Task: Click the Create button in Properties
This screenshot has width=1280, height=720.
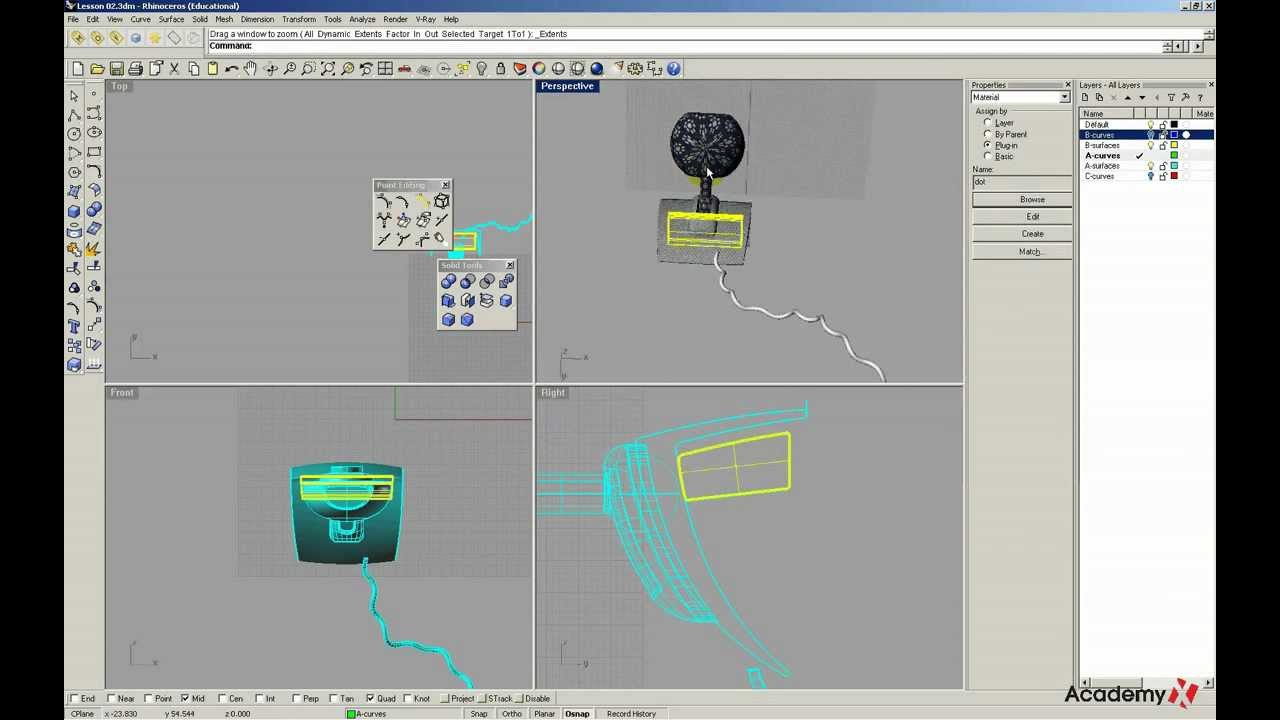Action: [x=1022, y=234]
